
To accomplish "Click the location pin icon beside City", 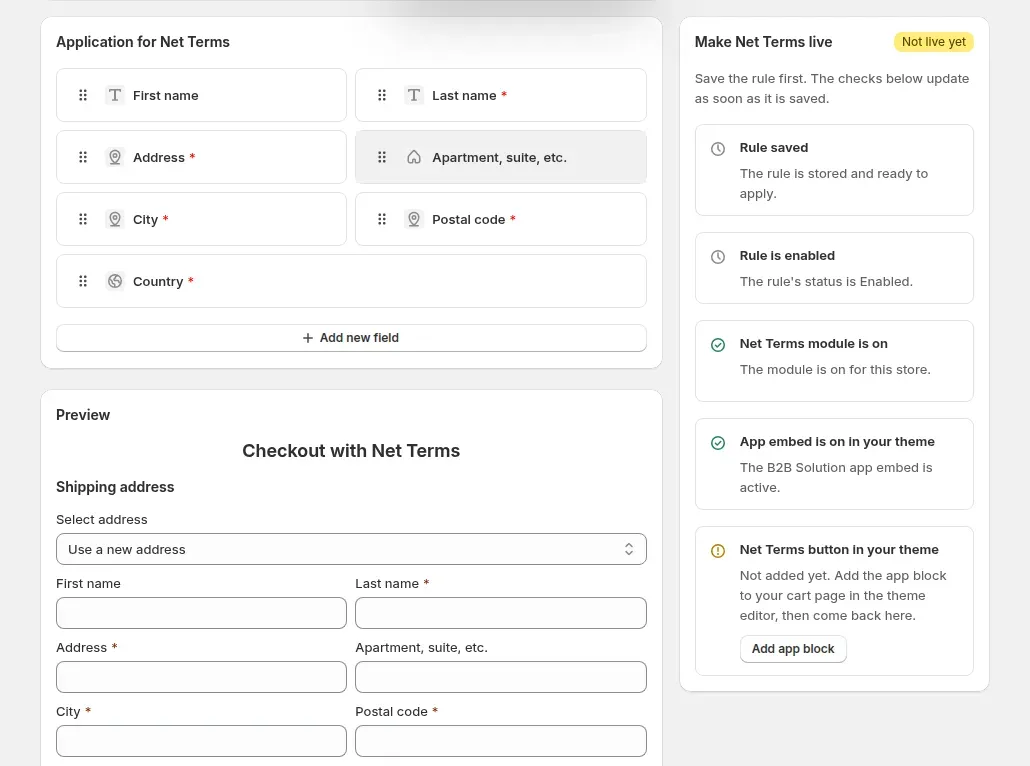I will tap(115, 219).
